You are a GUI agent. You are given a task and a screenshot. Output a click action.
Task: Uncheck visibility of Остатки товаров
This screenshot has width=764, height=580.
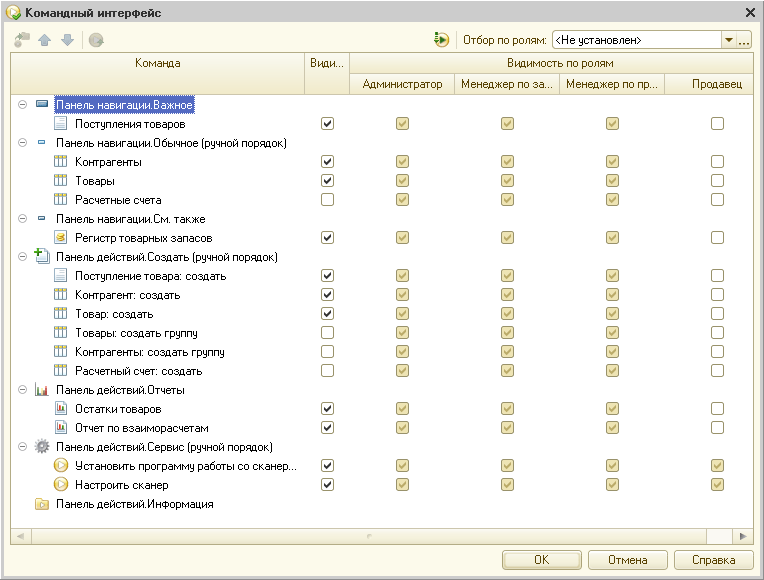327,408
